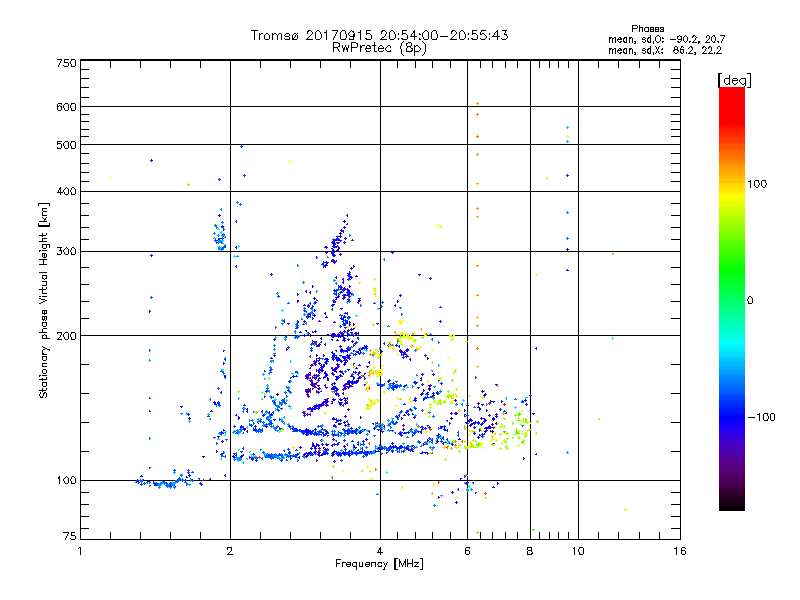Screen dimensions: 800x600
Task: Click y-axis tick label '600'
Action: point(66,107)
